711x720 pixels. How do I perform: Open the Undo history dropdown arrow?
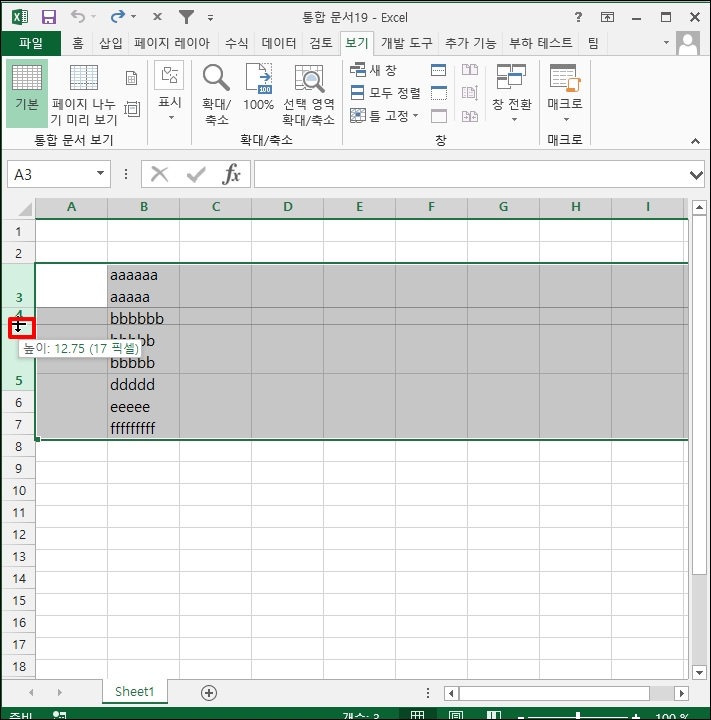[94, 17]
